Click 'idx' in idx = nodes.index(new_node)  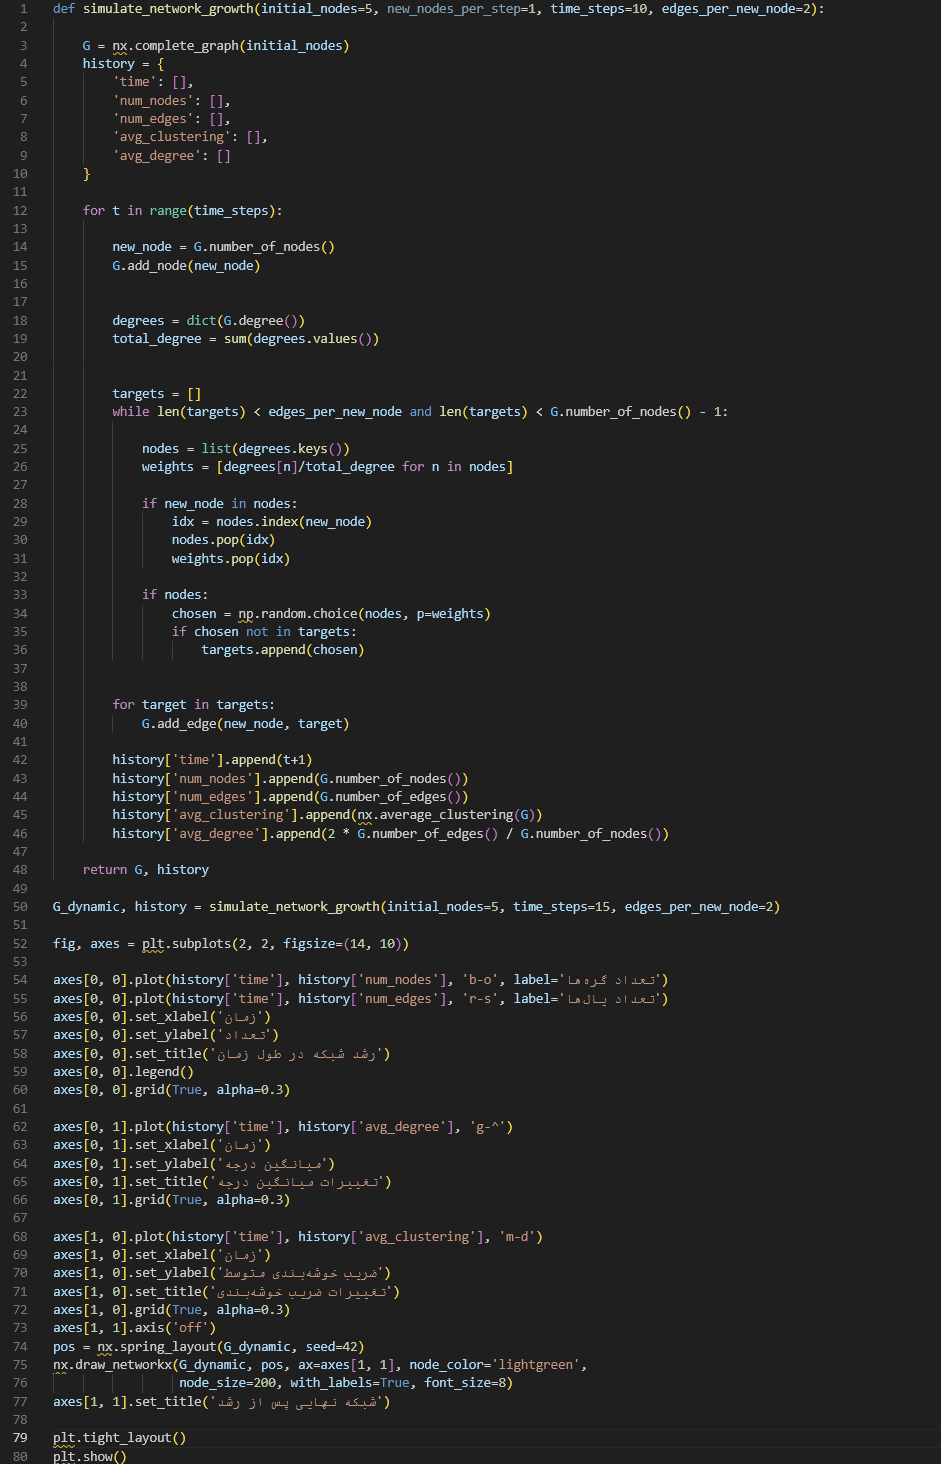point(183,522)
